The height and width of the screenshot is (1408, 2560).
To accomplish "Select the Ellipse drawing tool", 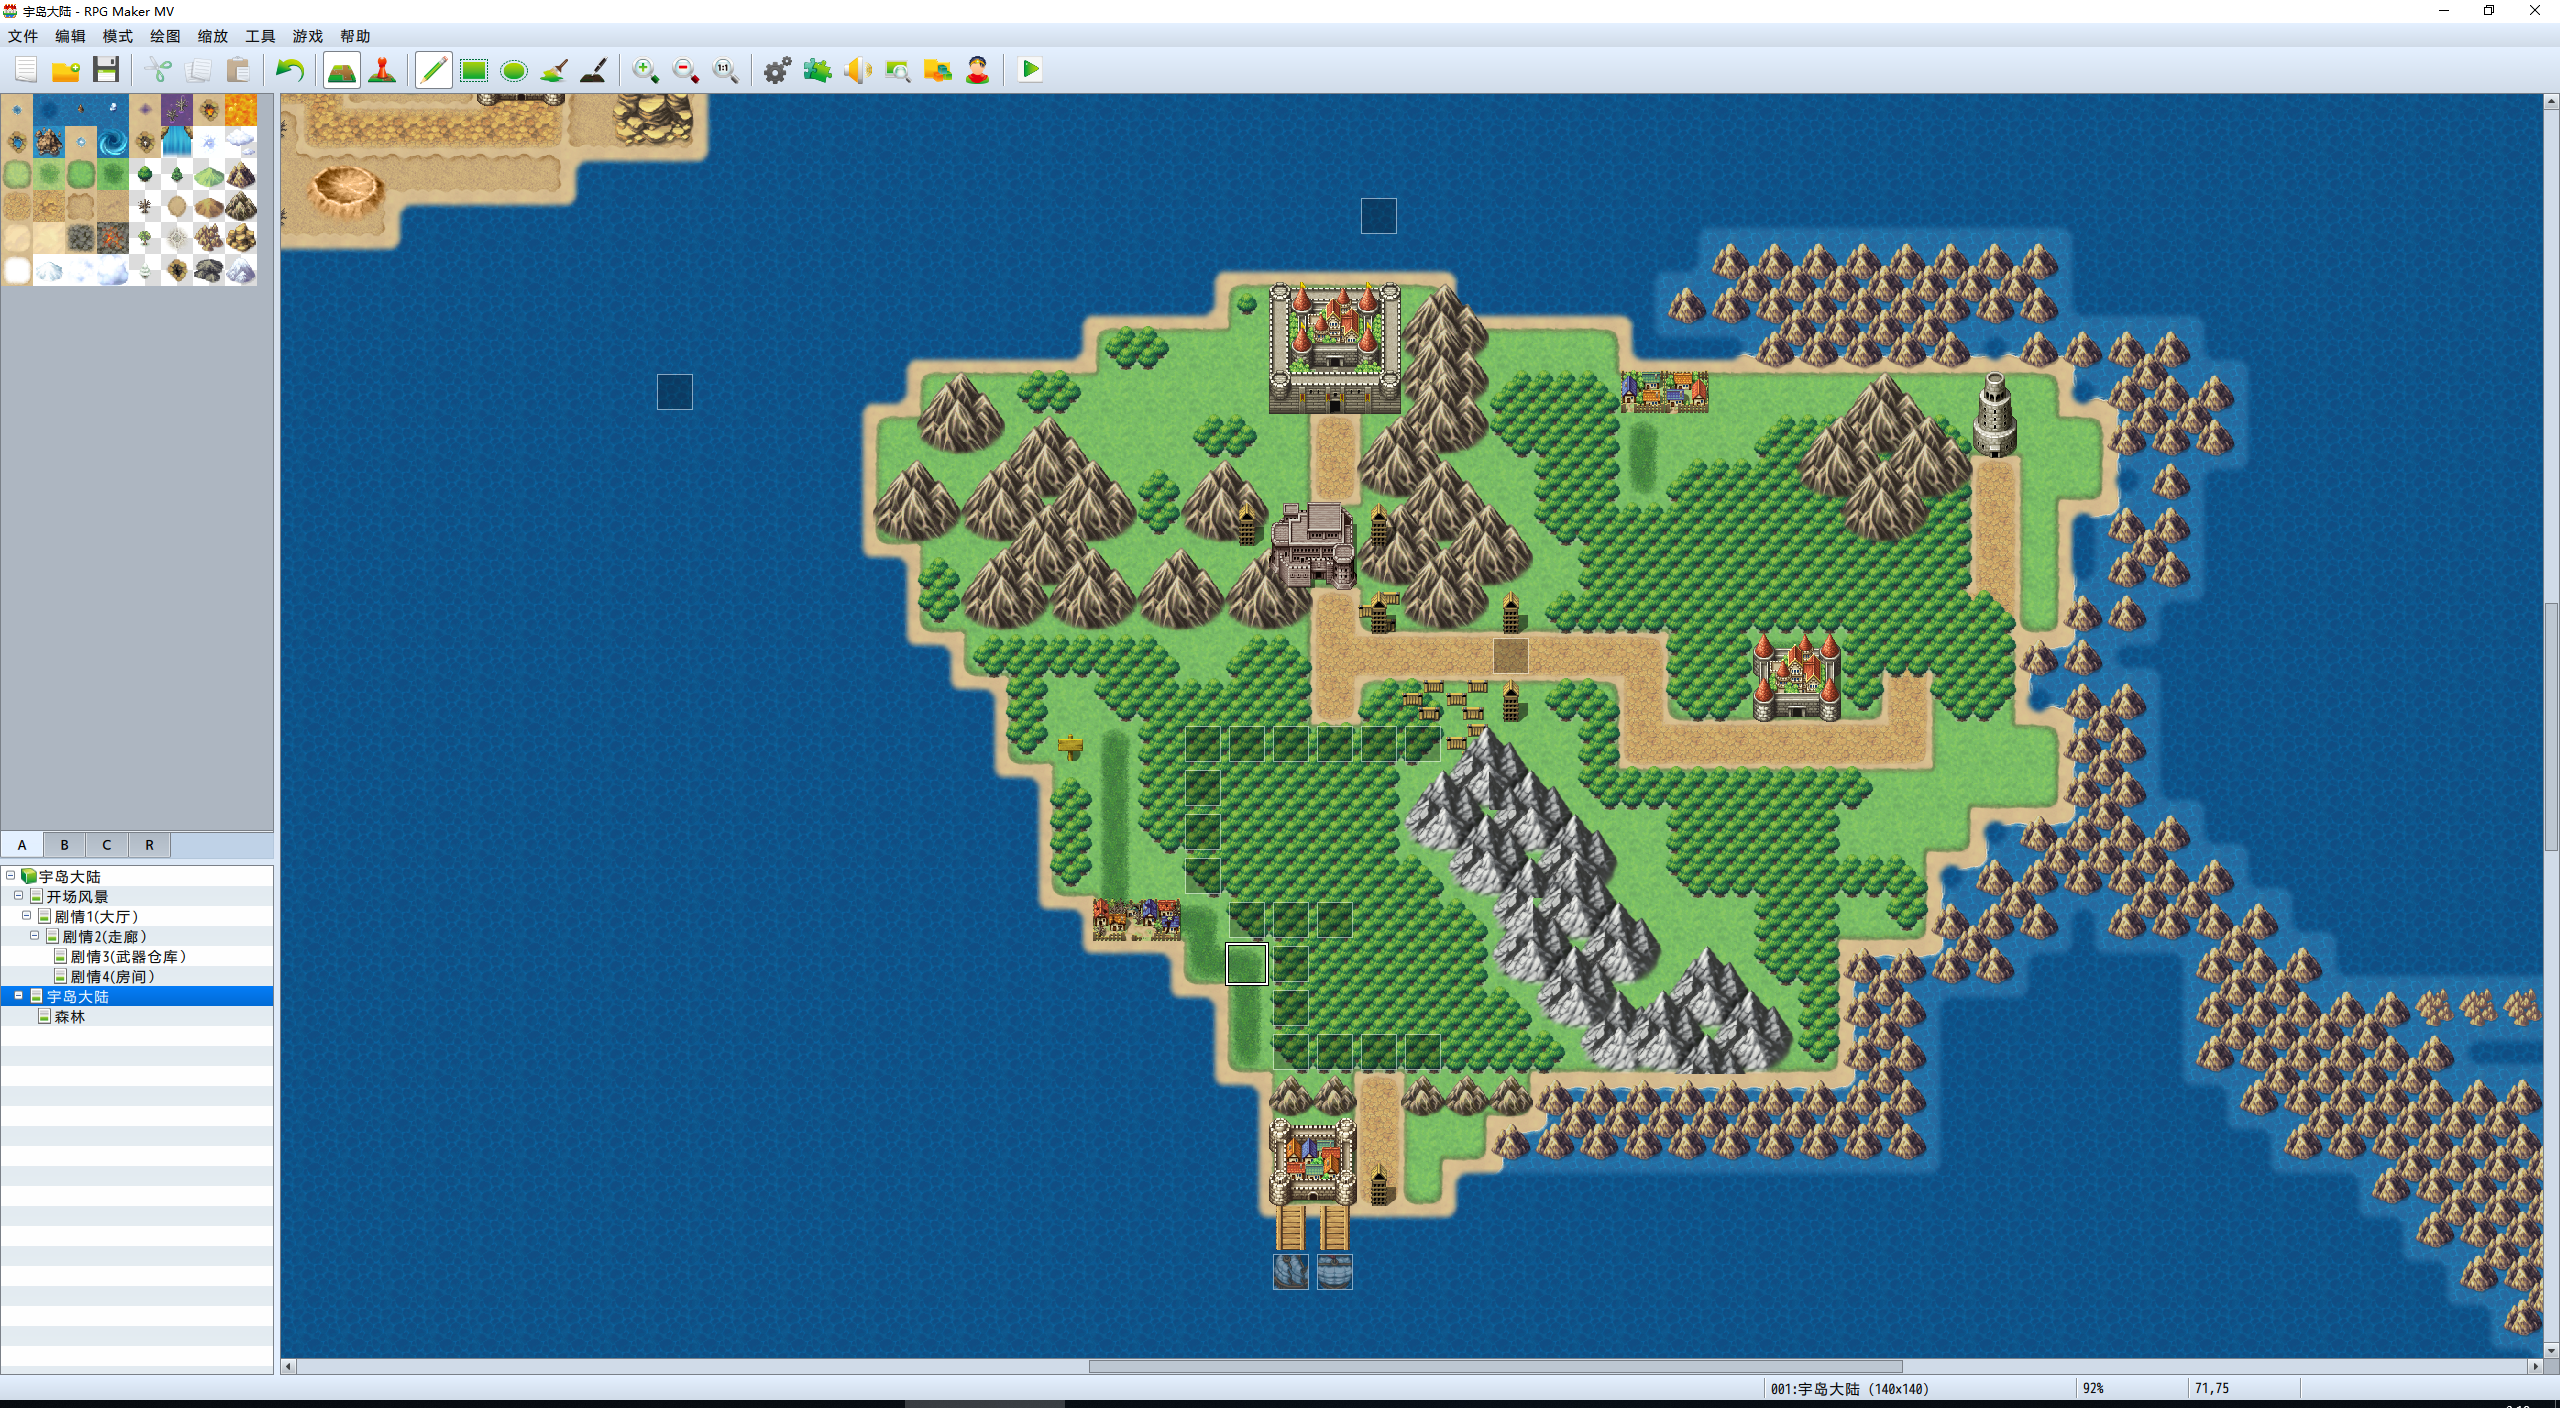I will (514, 70).
